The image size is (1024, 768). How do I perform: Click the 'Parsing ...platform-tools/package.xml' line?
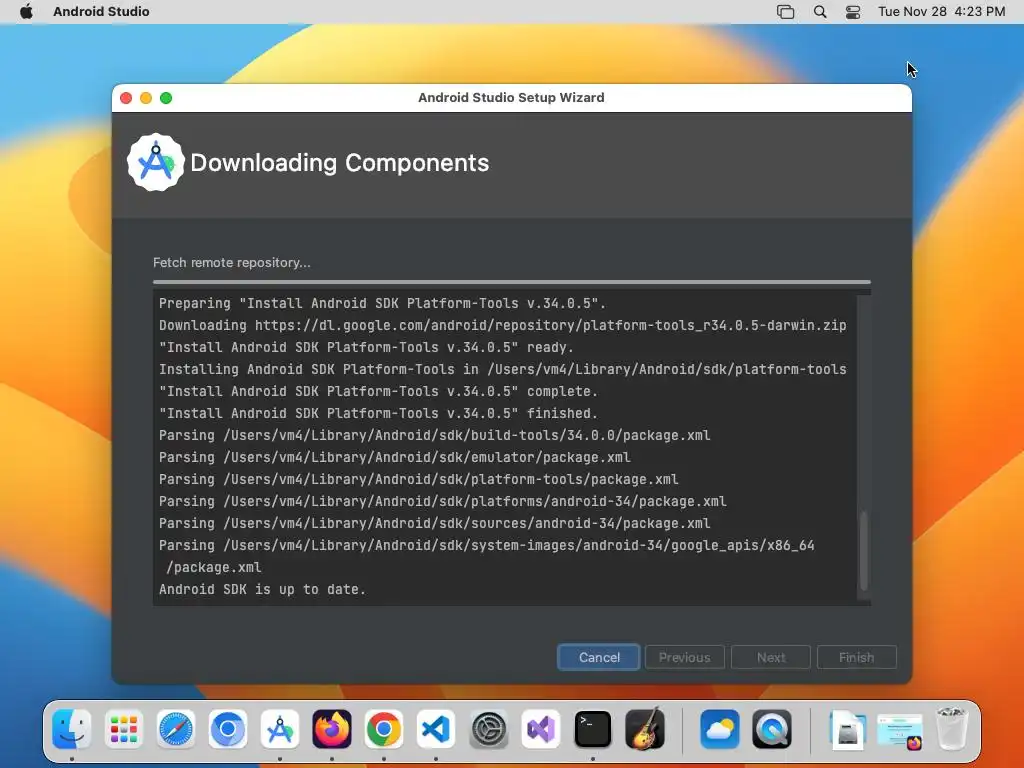coord(419,479)
